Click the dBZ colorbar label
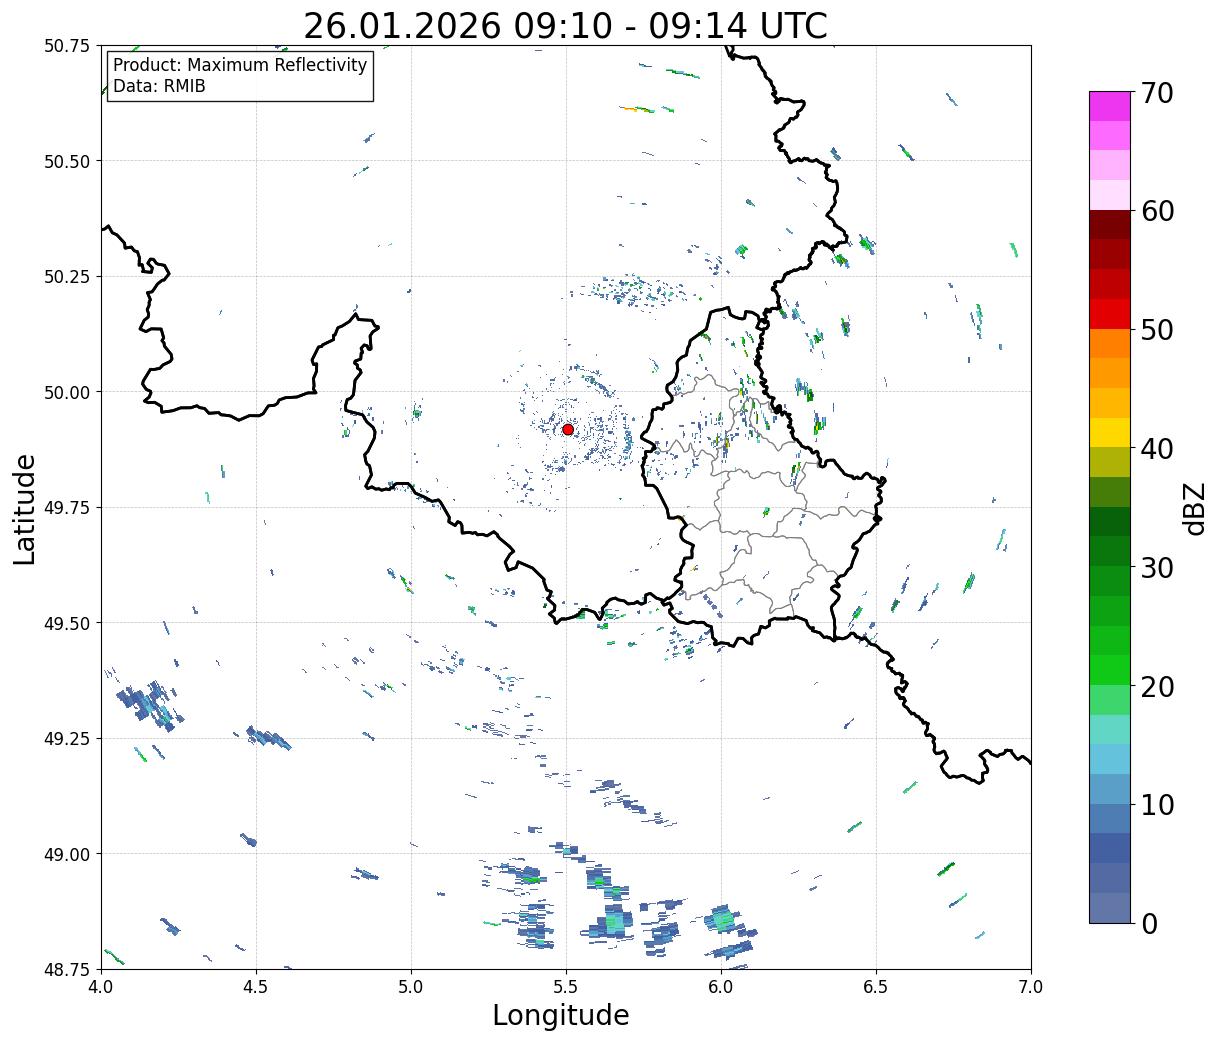 (x=1195, y=507)
